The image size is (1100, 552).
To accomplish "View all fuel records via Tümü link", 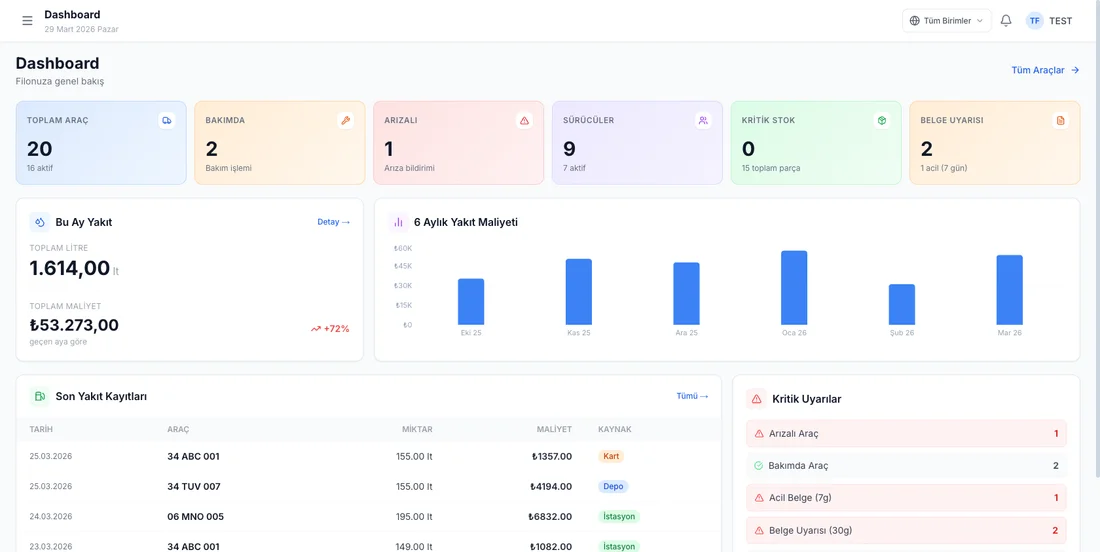I will pos(692,396).
